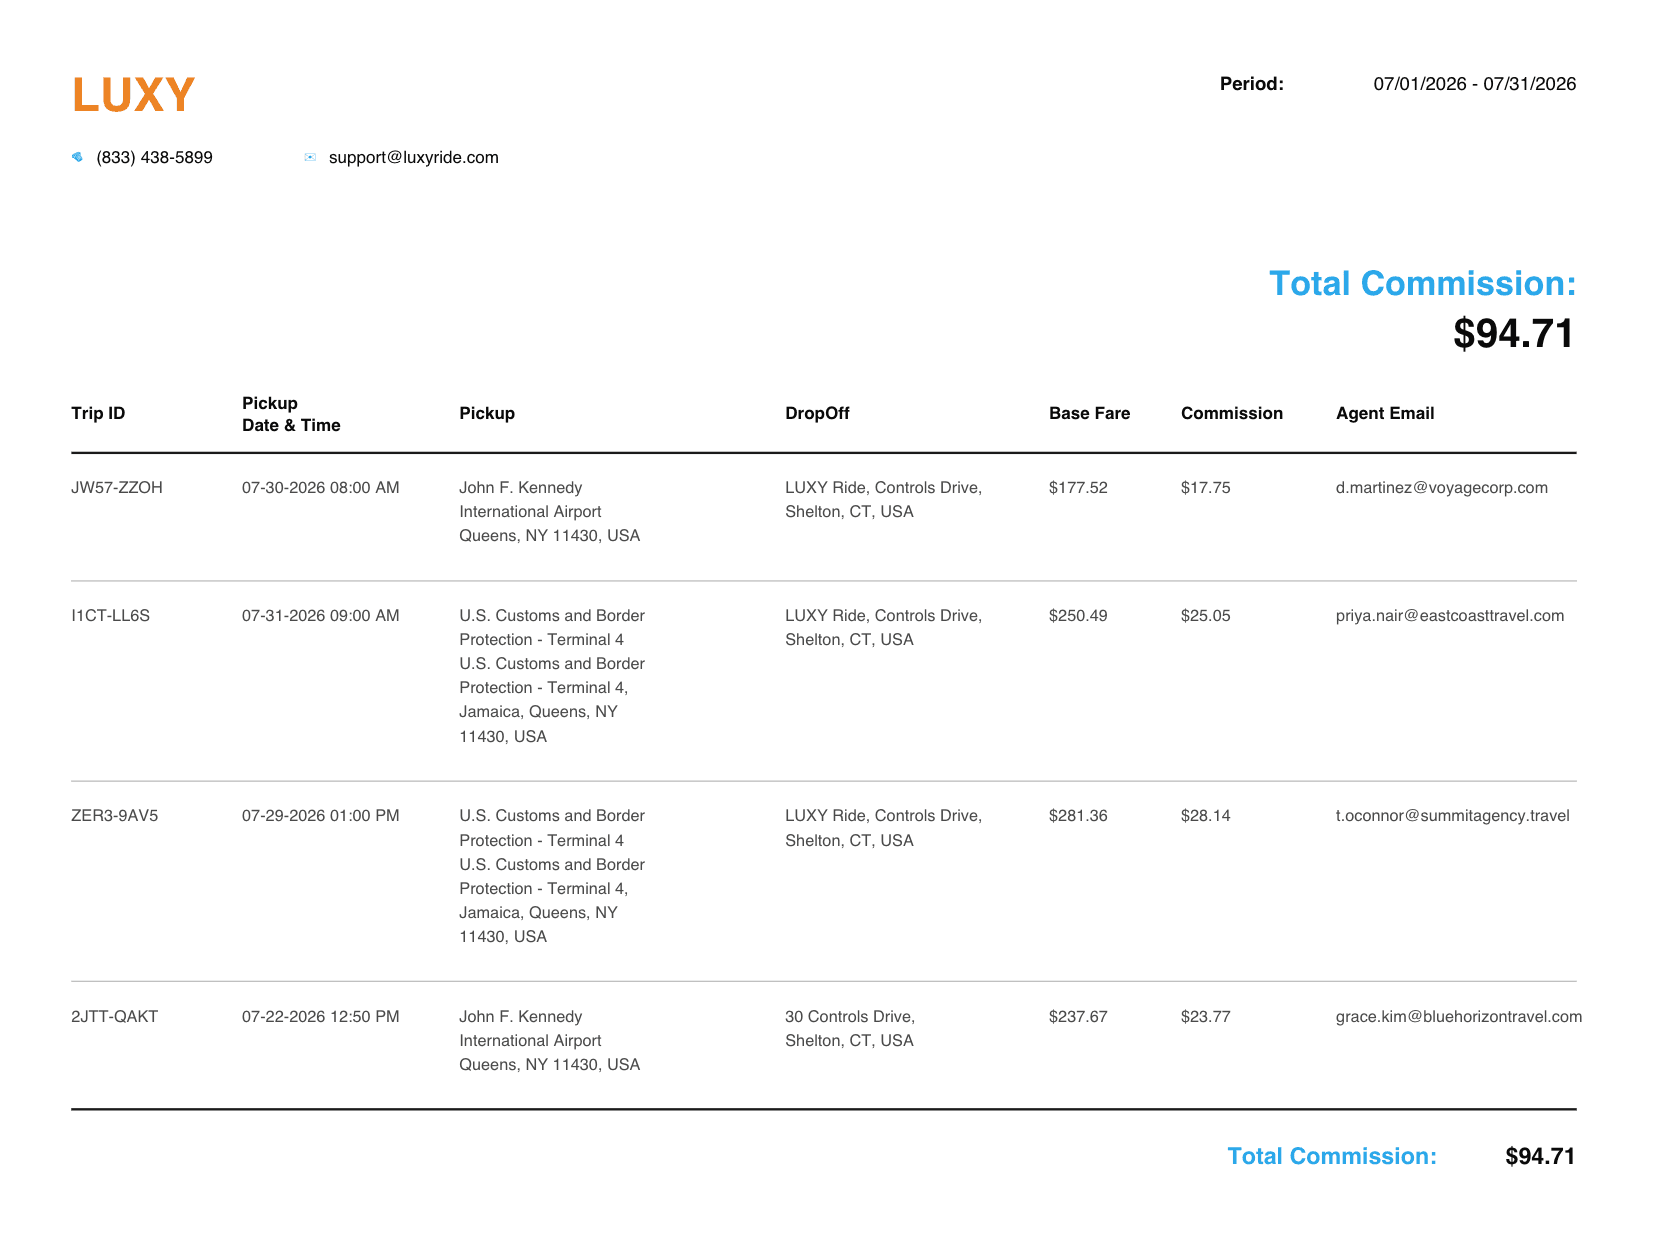Click the period dates 07/01/2026 - 07/31/2026
The width and height of the screenshot is (1654, 1242).
pos(1474,84)
